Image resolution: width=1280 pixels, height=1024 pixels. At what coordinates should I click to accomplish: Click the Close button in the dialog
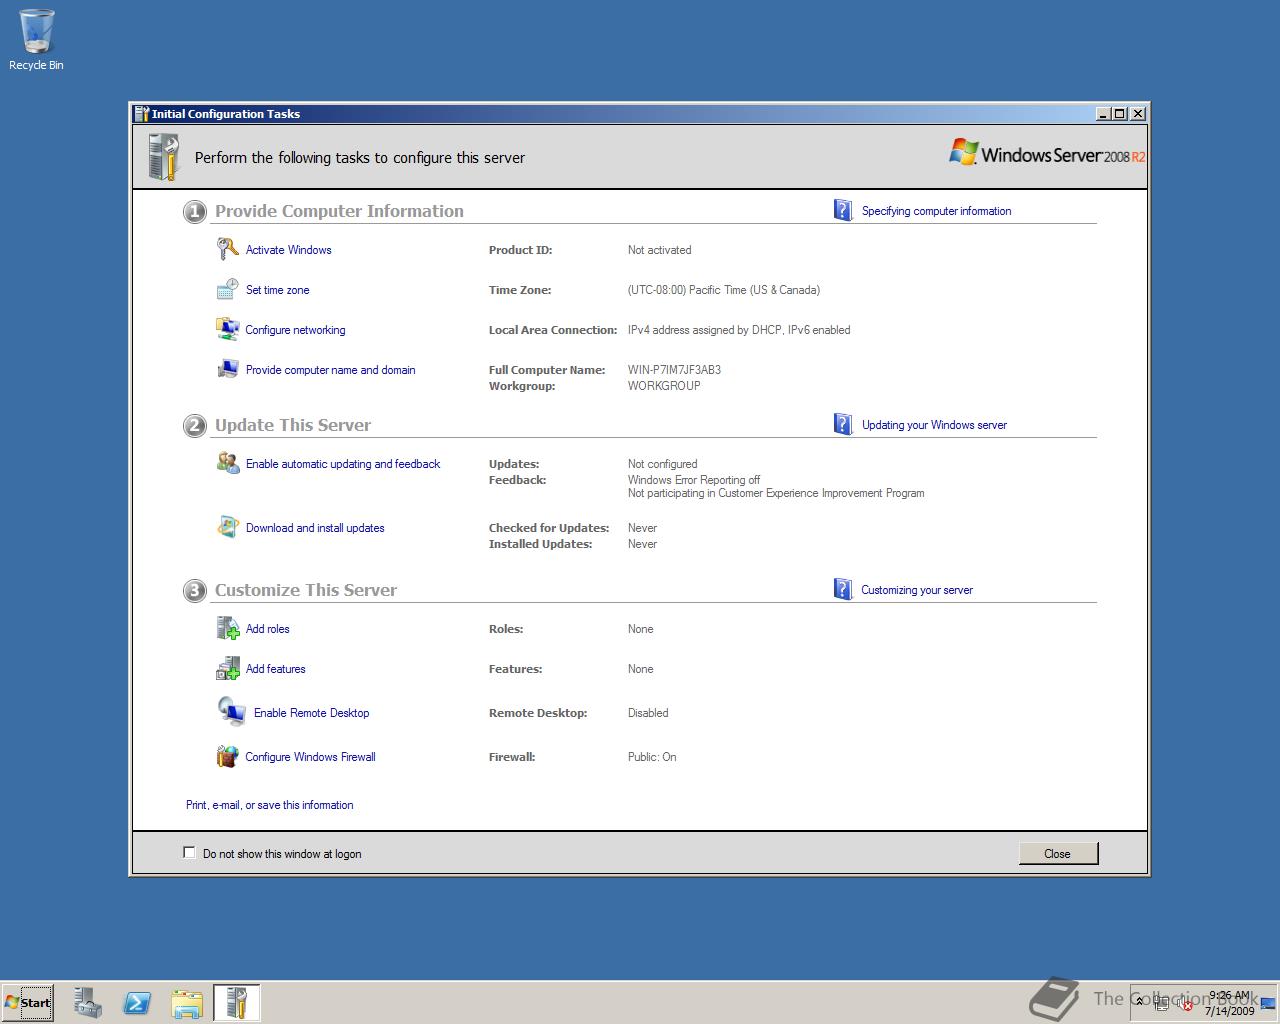point(1058,853)
